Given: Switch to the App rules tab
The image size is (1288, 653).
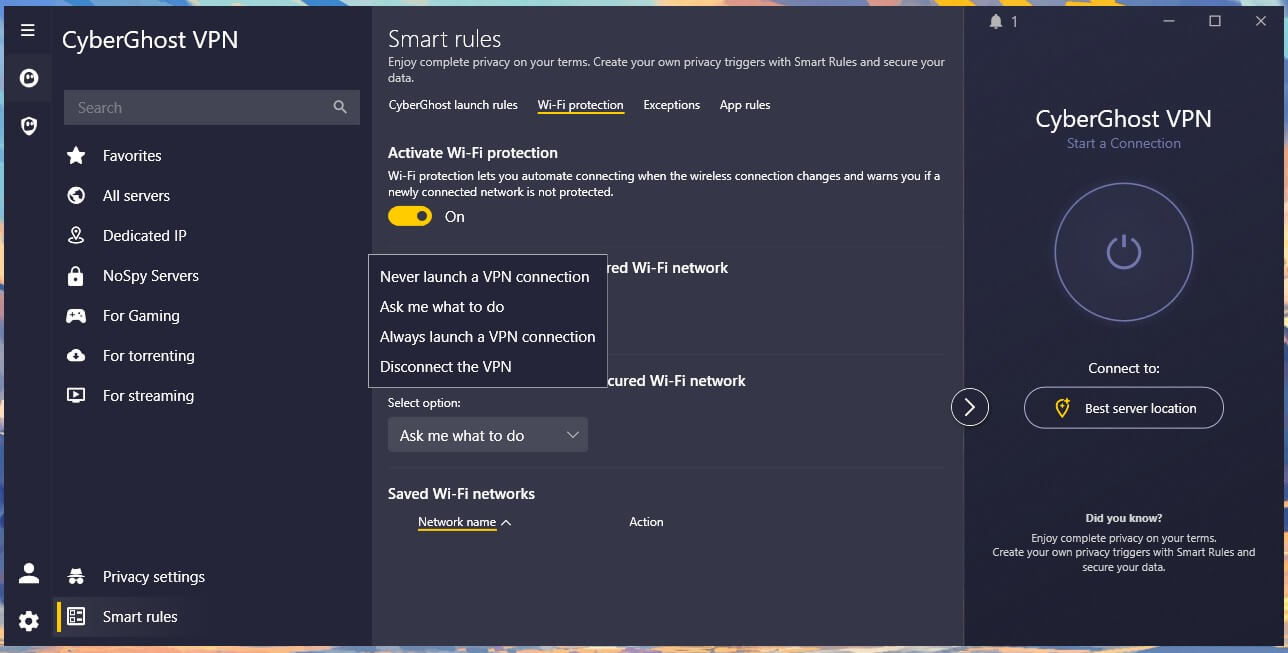Looking at the screenshot, I should point(745,105).
